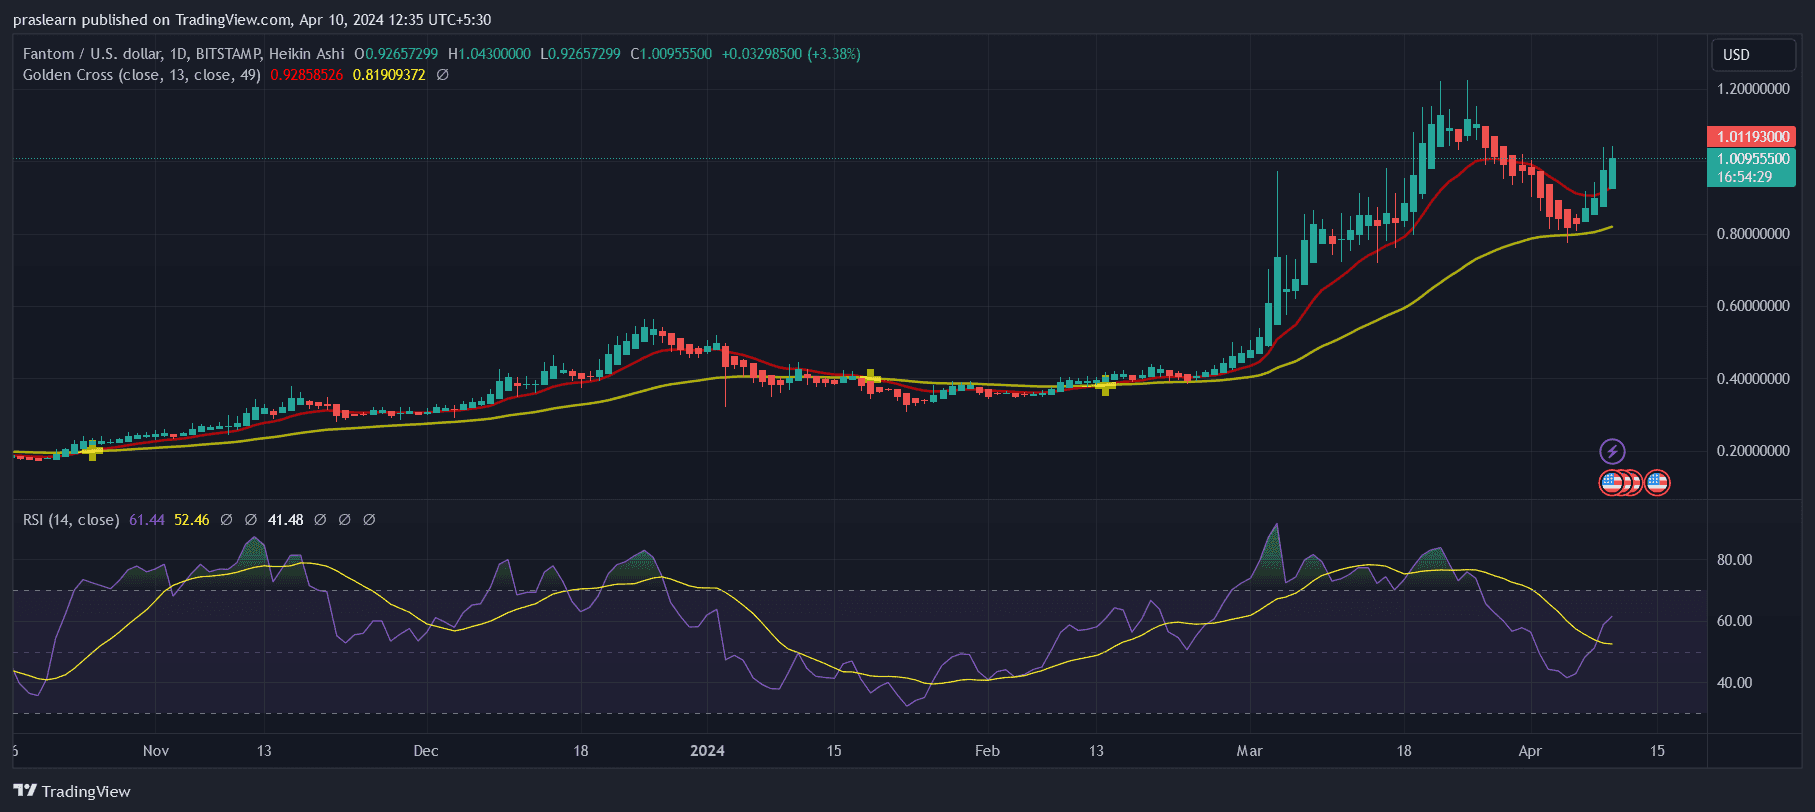
Task: Click the purple lightning bolt event icon
Action: click(1612, 451)
